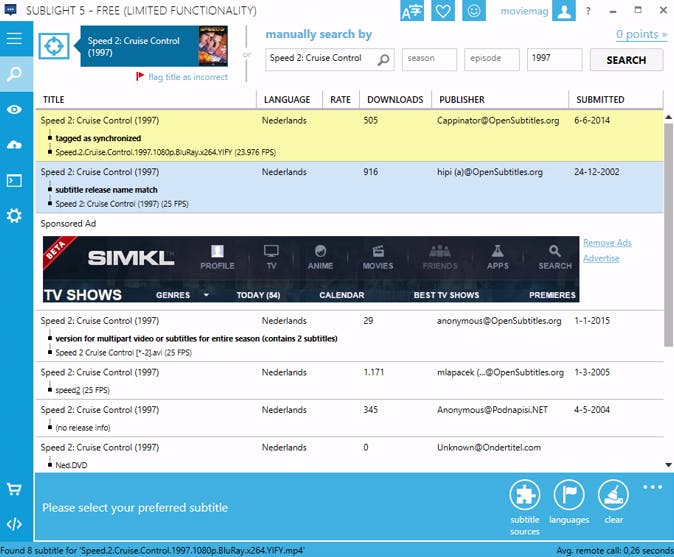This screenshot has height=557, width=674.
Task: Sort by LANGUAGE column header
Action: coord(289,99)
